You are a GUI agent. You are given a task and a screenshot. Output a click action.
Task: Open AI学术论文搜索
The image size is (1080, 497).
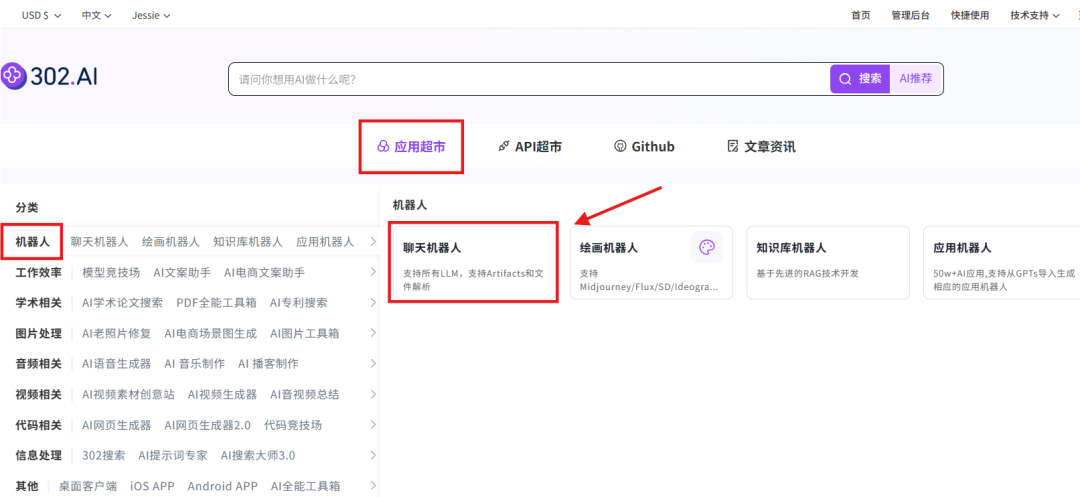click(122, 302)
